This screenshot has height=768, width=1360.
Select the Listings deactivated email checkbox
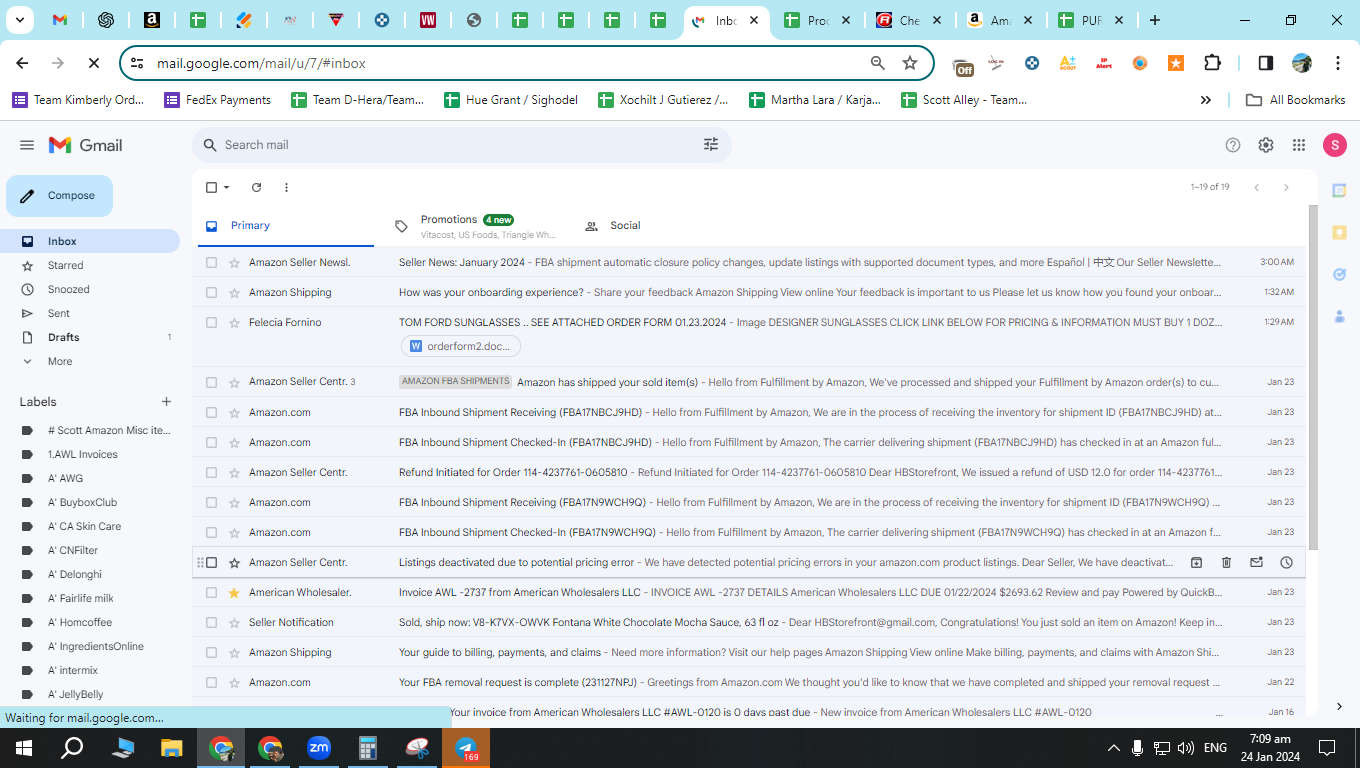click(x=211, y=562)
